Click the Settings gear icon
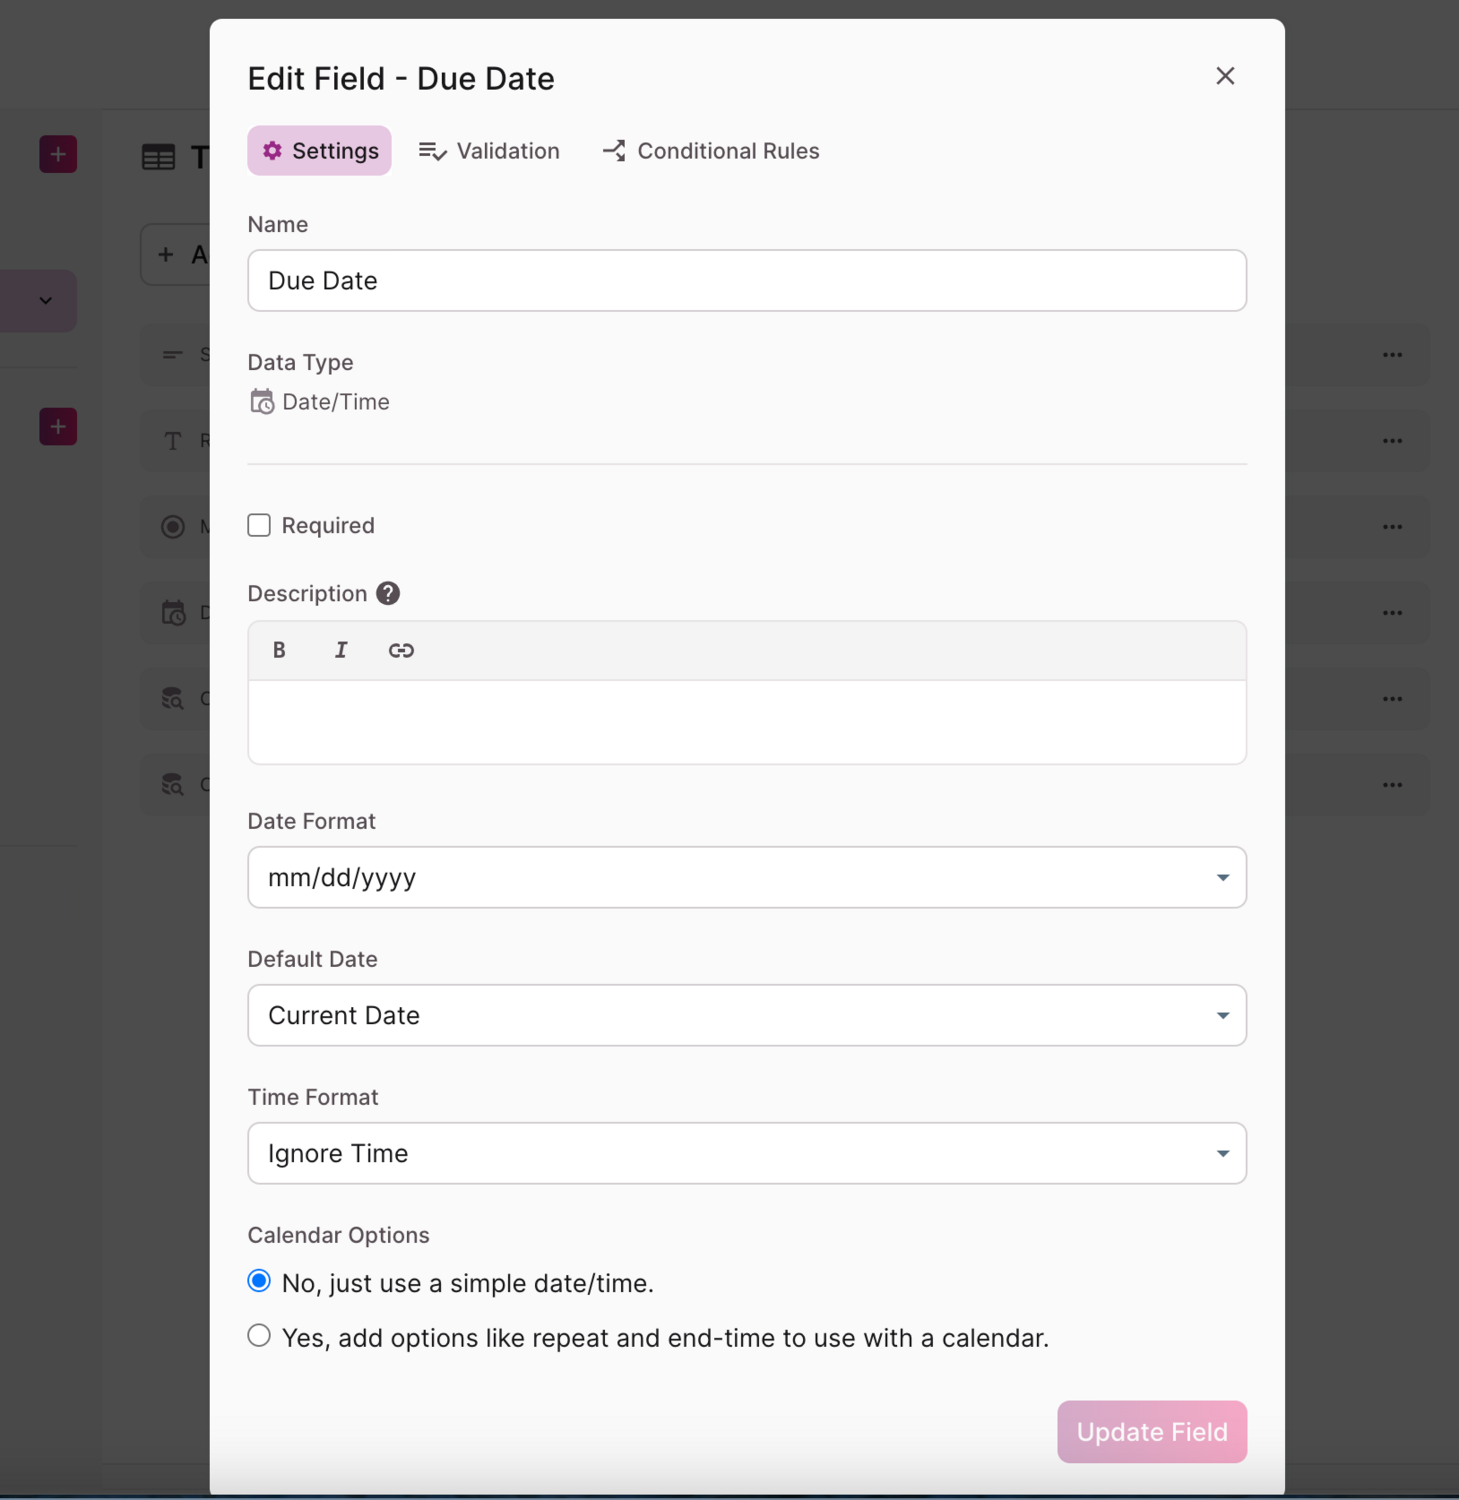The width and height of the screenshot is (1459, 1500). coord(272,150)
